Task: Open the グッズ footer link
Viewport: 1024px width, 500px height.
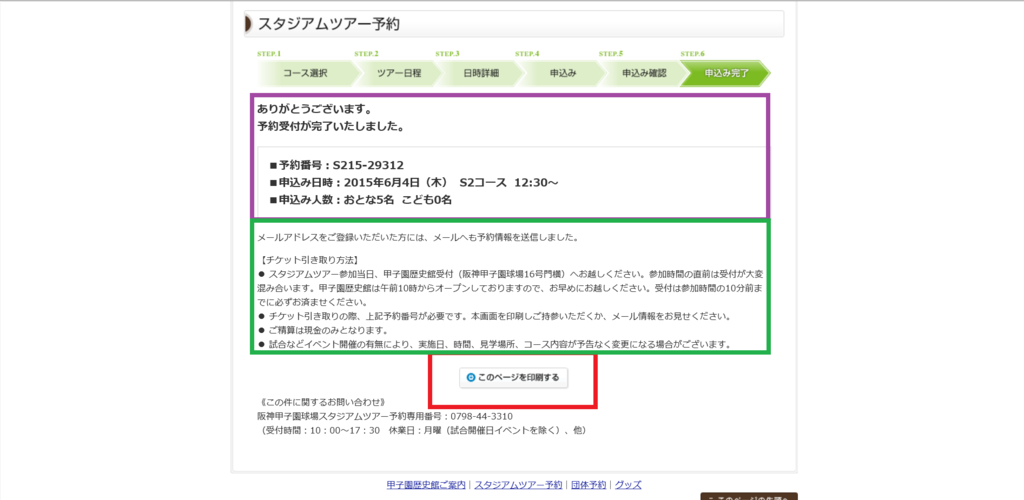Action: pyautogui.click(x=628, y=485)
